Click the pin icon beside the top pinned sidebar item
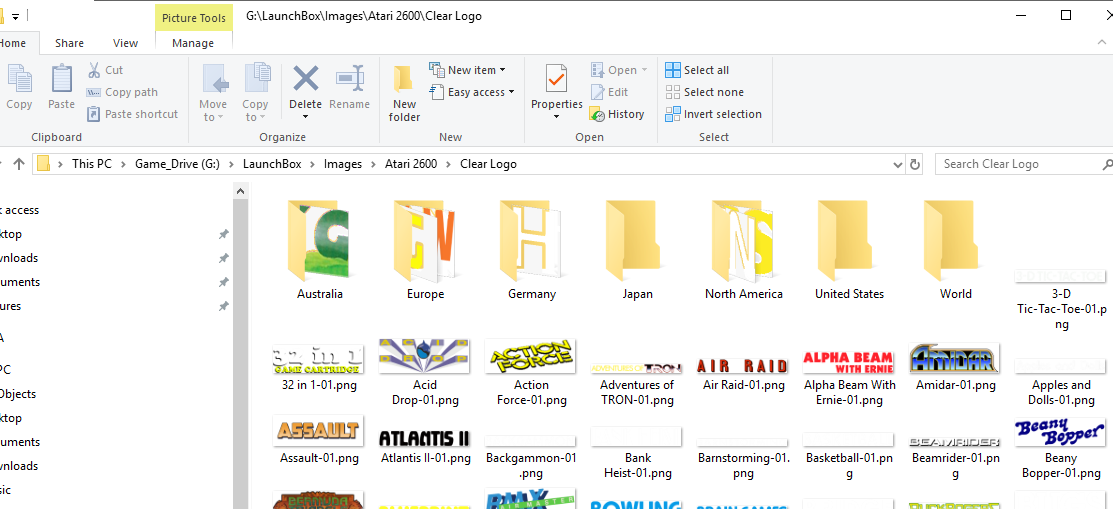Viewport: 1113px width, 509px height. tap(223, 234)
